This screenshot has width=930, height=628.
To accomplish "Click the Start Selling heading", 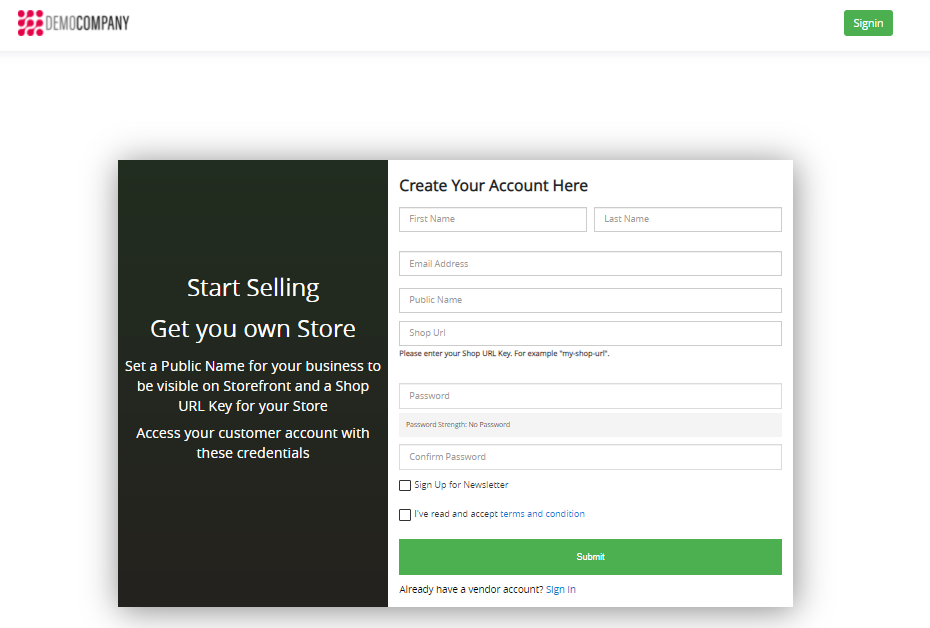I will (253, 288).
